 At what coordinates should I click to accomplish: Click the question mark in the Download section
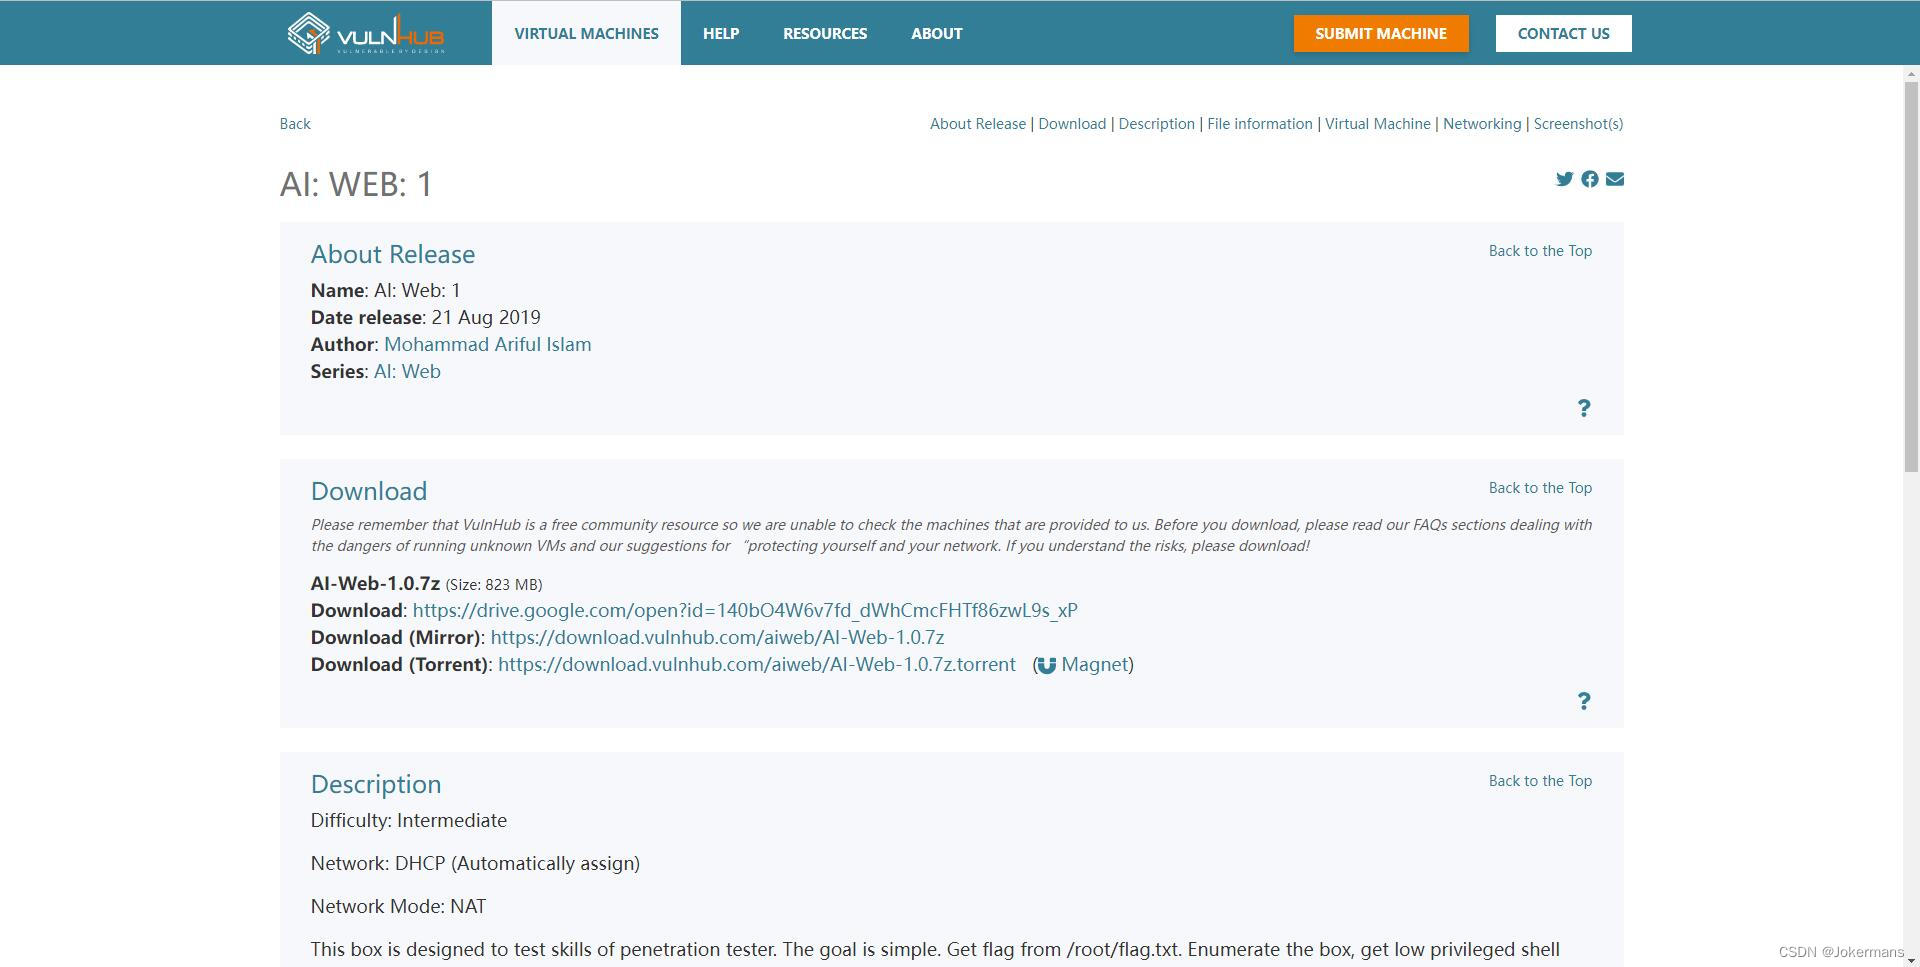1584,701
